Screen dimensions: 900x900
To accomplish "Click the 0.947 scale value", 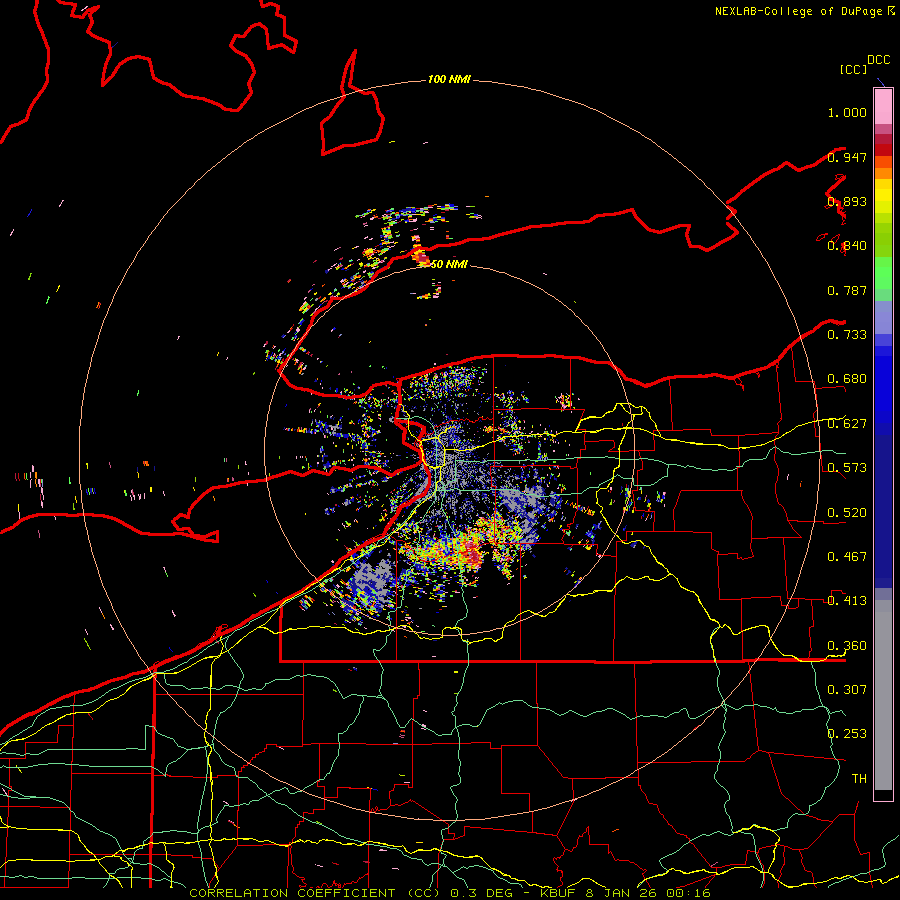I will [847, 157].
